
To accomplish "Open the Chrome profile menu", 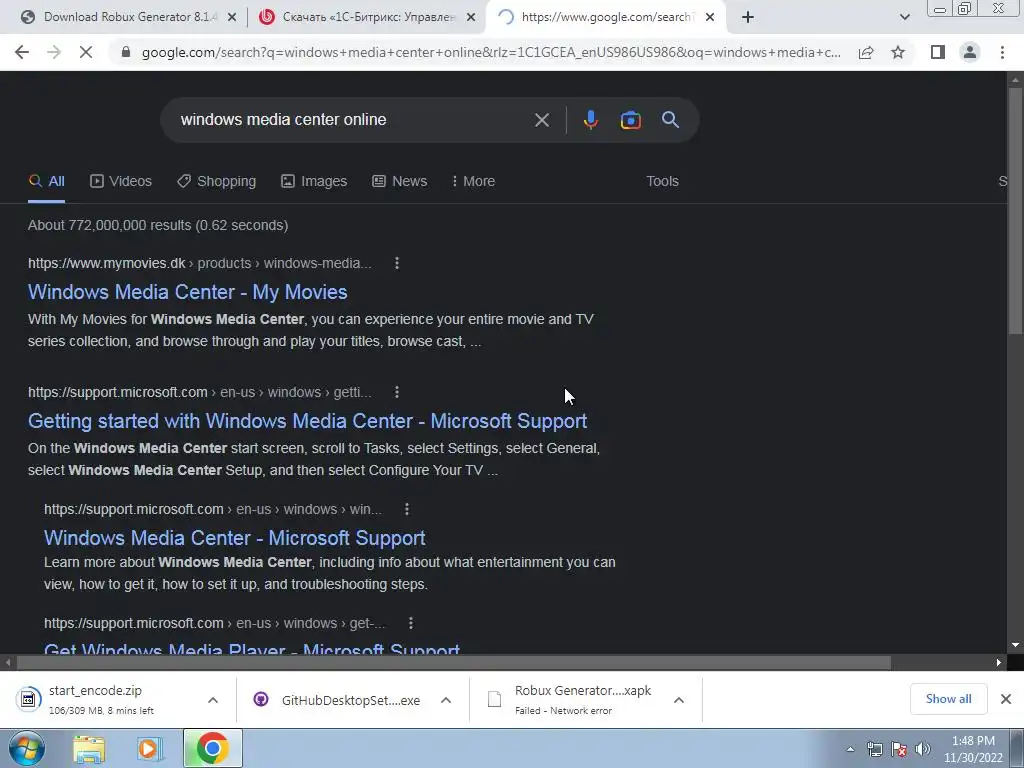I will [970, 52].
